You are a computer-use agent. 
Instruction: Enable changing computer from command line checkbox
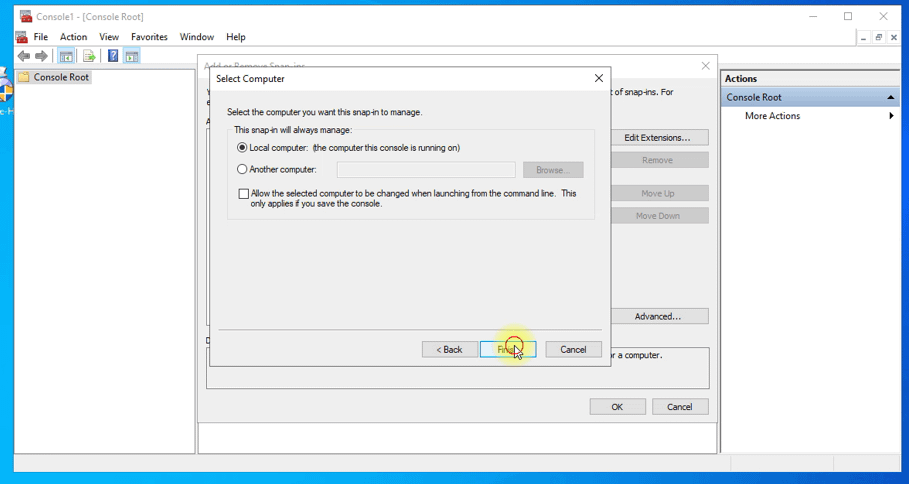[x=243, y=194]
